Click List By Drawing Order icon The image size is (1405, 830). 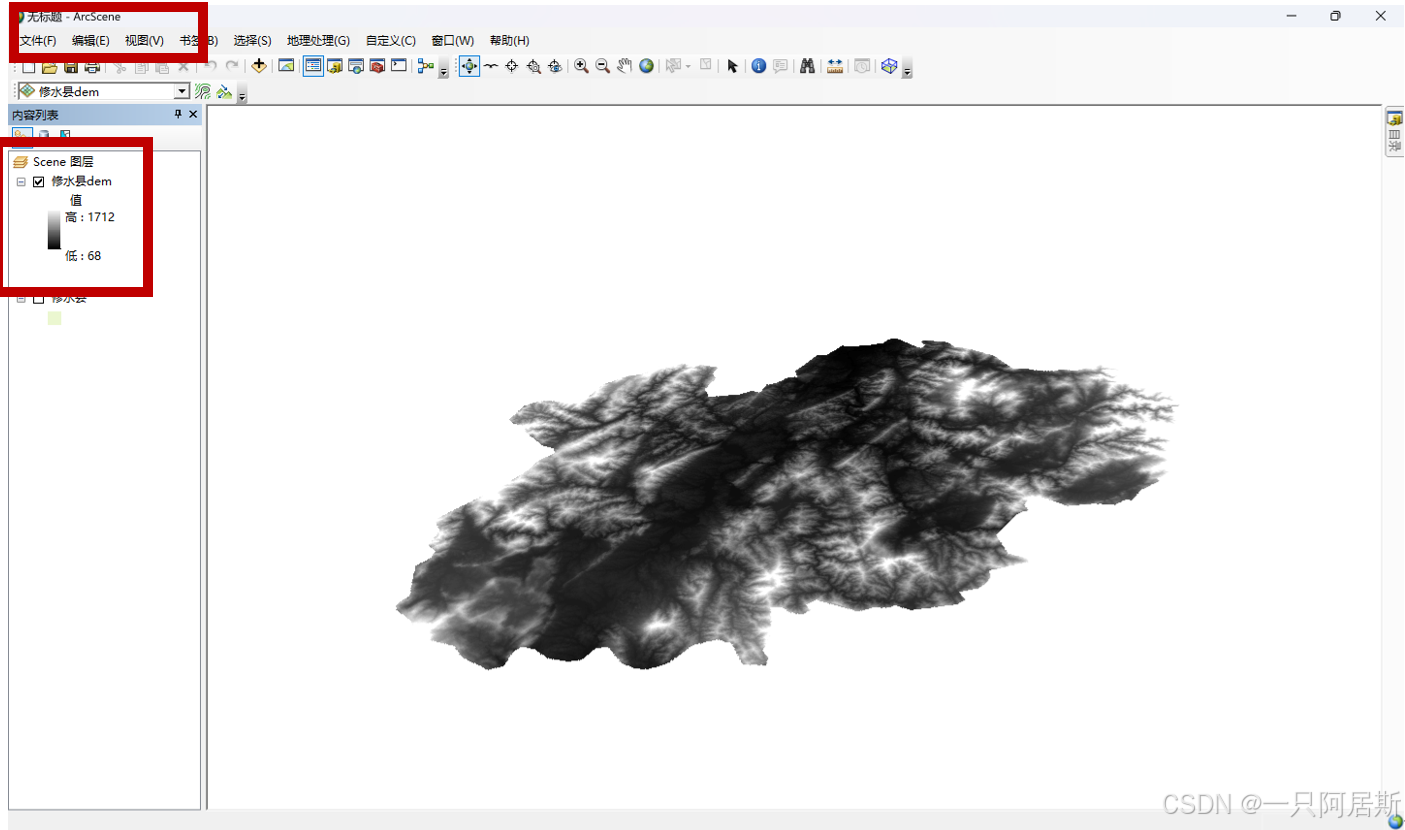pyautogui.click(x=22, y=135)
